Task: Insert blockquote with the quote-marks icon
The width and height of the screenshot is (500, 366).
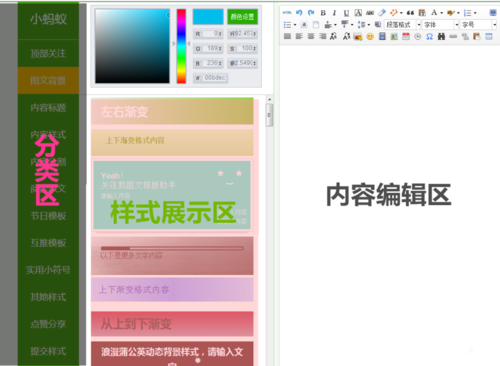Action: point(410,13)
